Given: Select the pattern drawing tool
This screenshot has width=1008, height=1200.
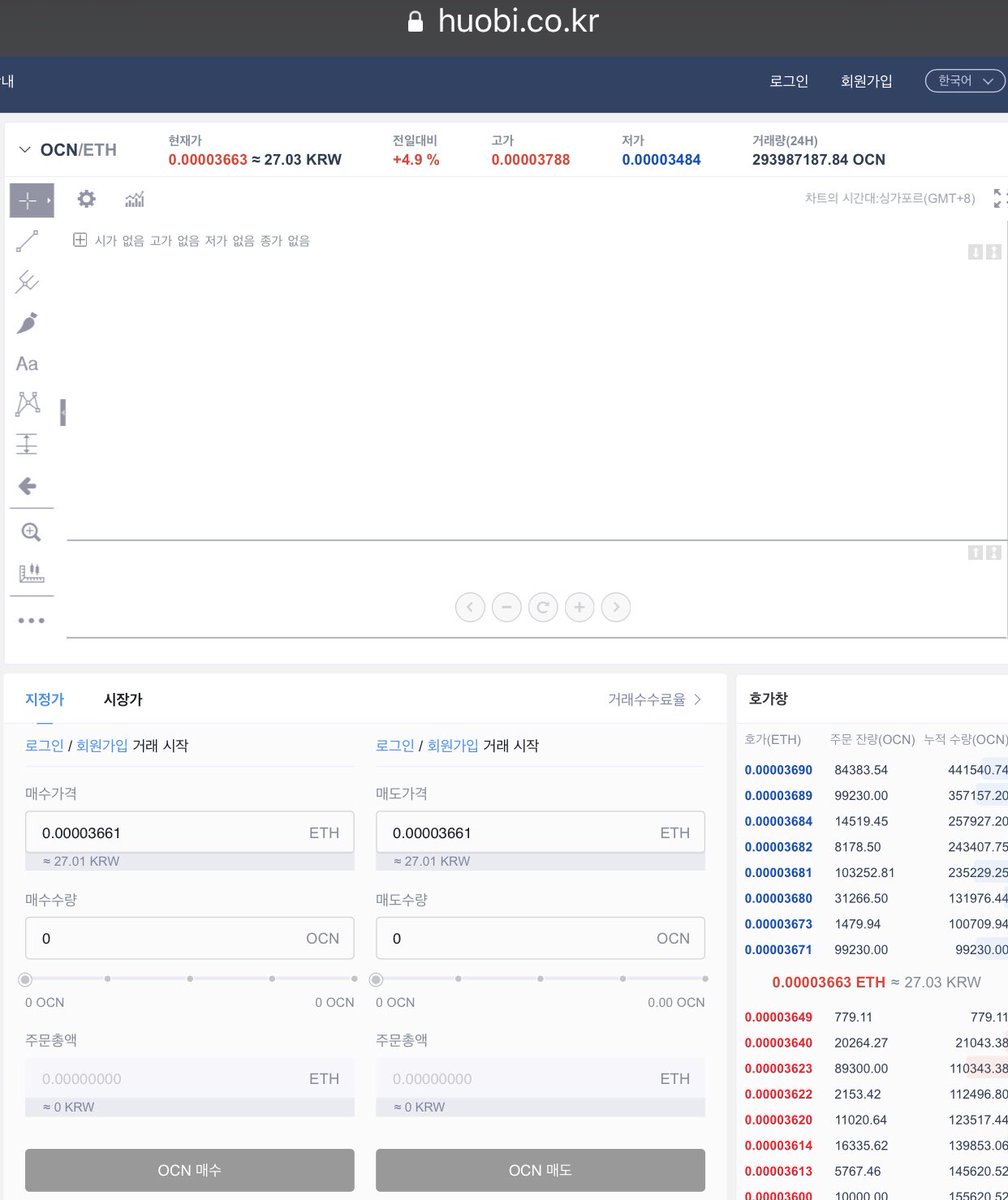Looking at the screenshot, I should coord(27,404).
